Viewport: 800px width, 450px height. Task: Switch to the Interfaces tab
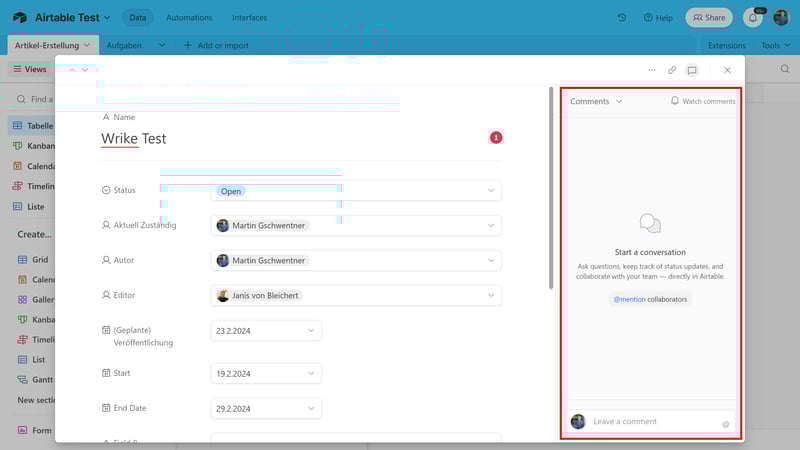coord(249,17)
